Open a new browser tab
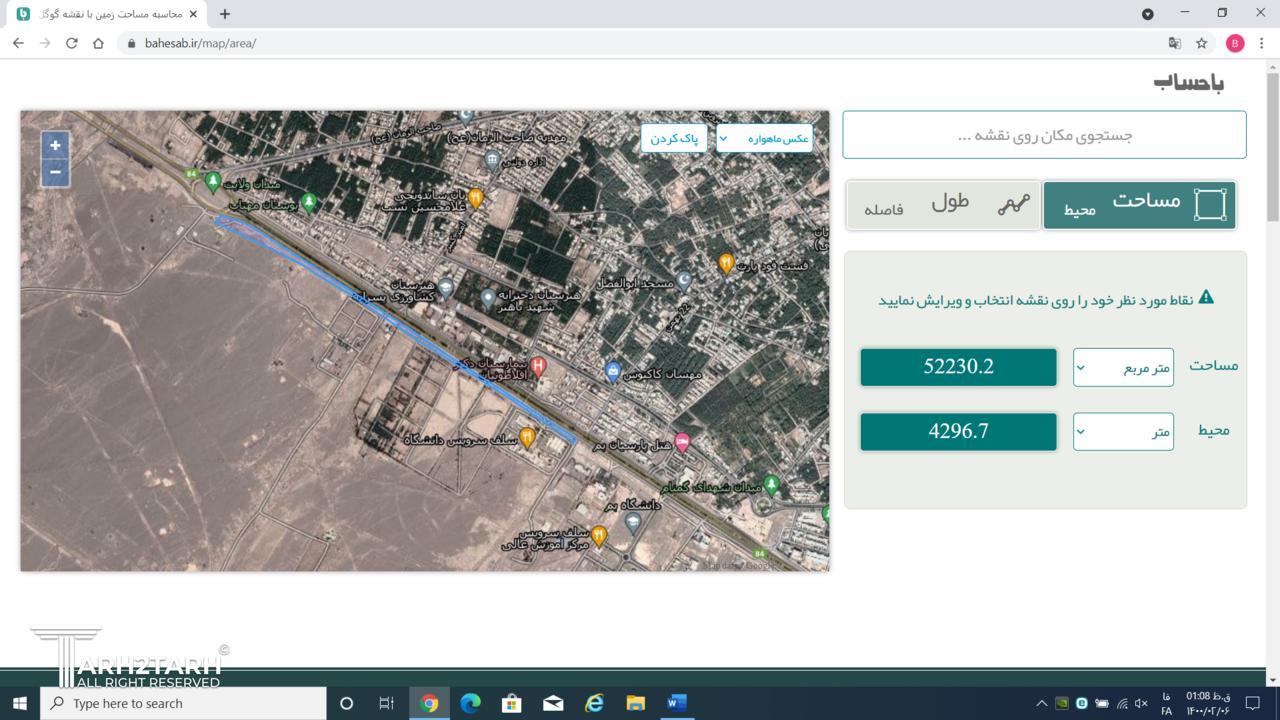The height and width of the screenshot is (720, 1280). tap(225, 14)
